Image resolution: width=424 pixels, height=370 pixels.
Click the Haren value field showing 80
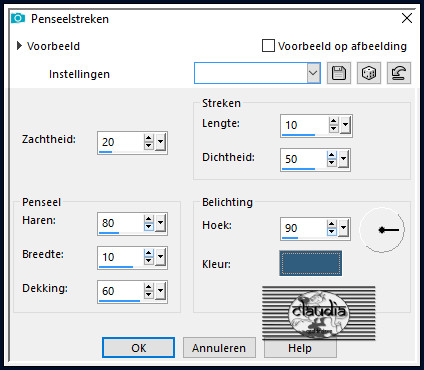121,223
